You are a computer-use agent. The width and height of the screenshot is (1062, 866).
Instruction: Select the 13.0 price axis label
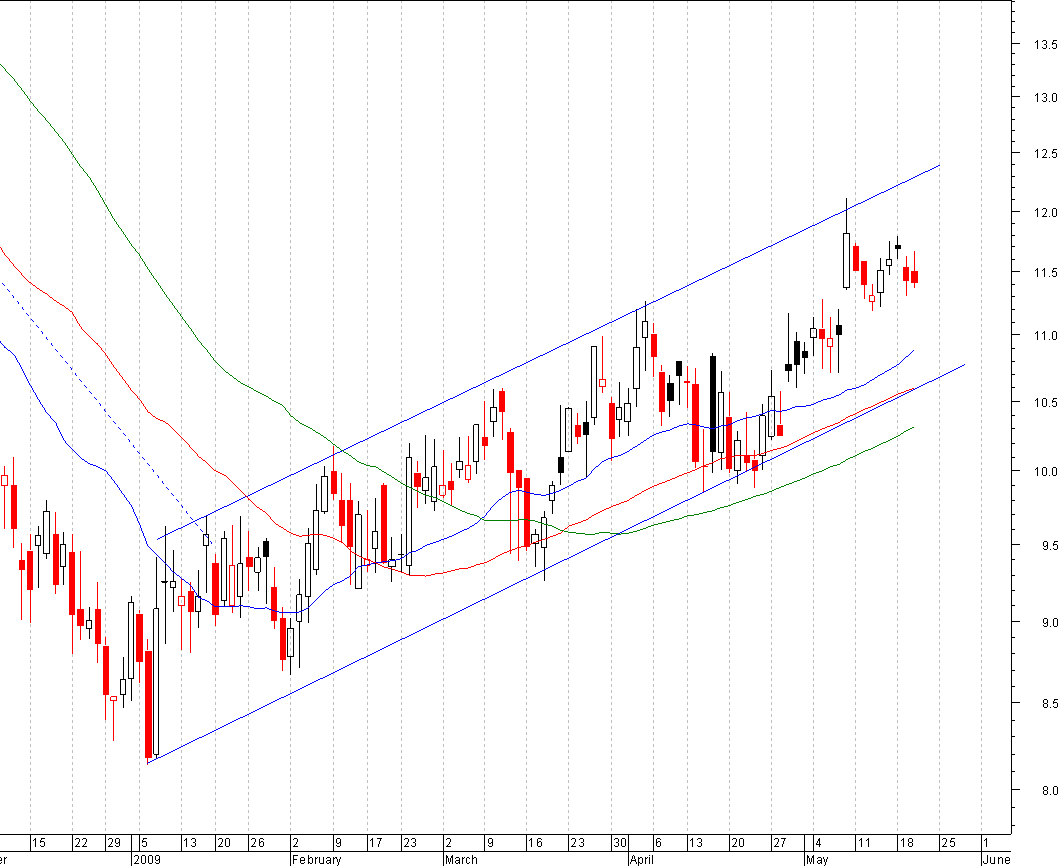point(1045,98)
